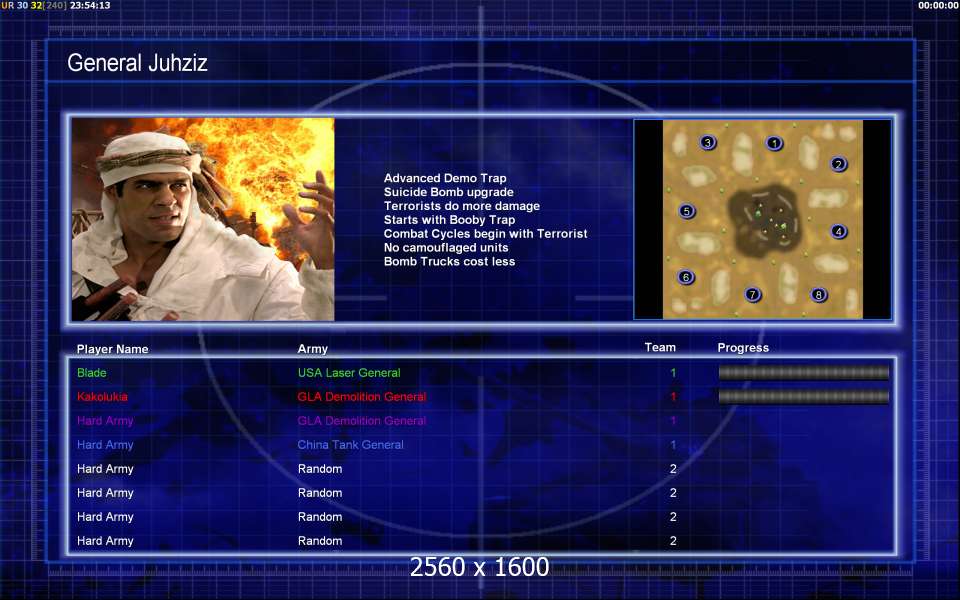The height and width of the screenshot is (600, 960).
Task: Click Kakolukia's team number 1
Action: click(x=673, y=397)
